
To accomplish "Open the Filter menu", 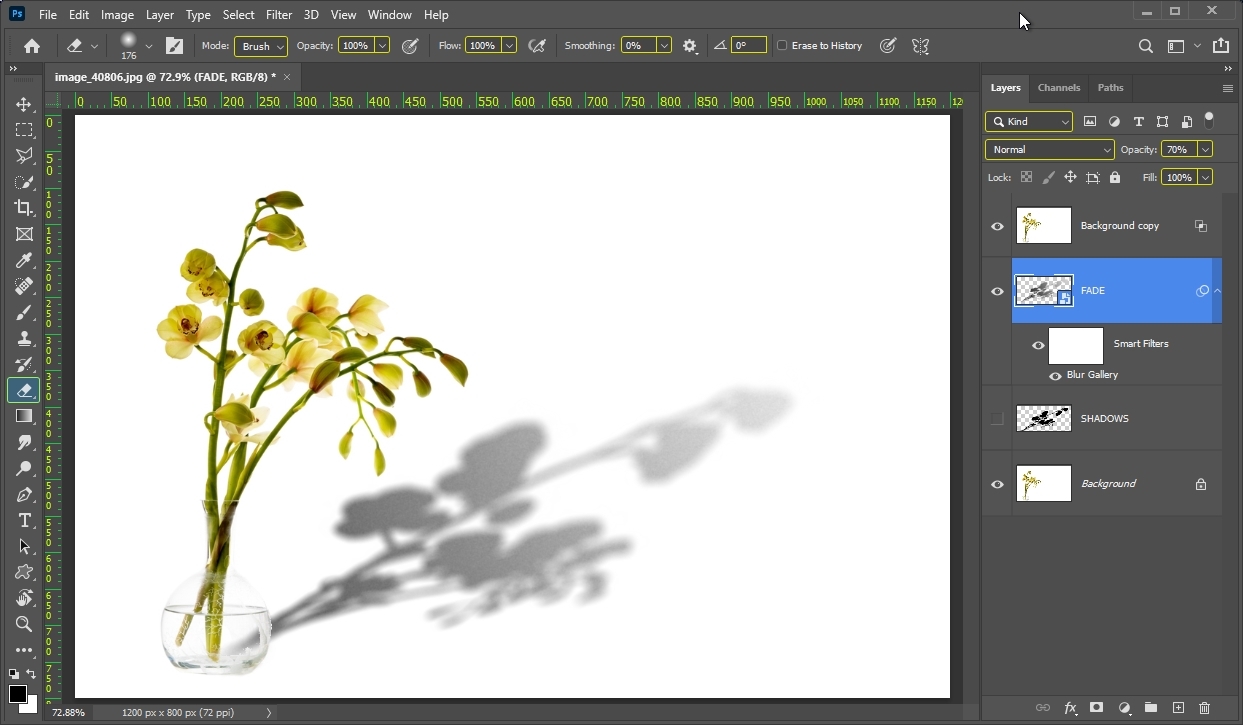I will 279,15.
